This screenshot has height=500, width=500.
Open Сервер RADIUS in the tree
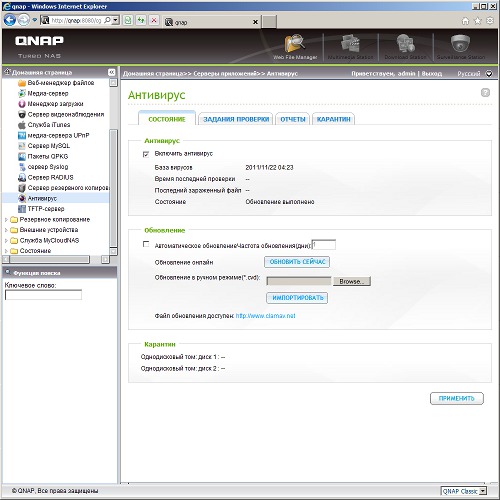click(50, 177)
